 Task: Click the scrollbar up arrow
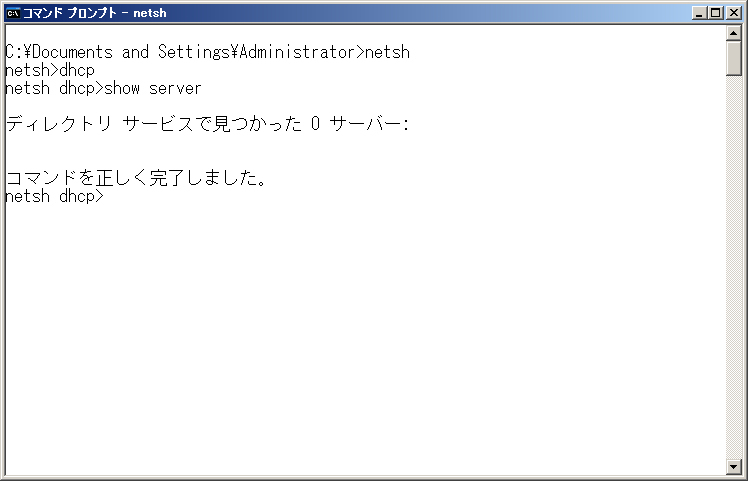(733, 32)
